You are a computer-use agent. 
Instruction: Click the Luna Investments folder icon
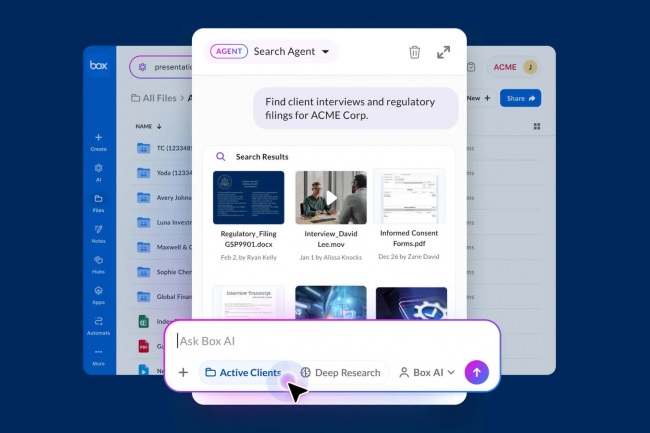click(143, 223)
